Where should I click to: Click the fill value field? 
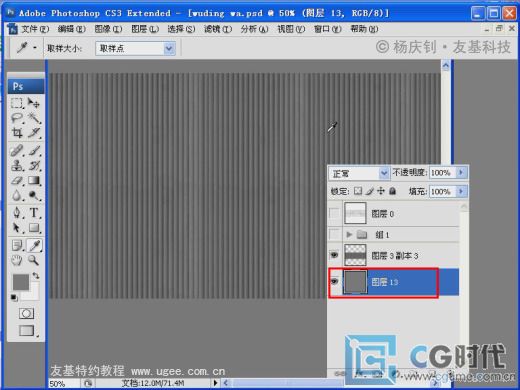tap(443, 191)
